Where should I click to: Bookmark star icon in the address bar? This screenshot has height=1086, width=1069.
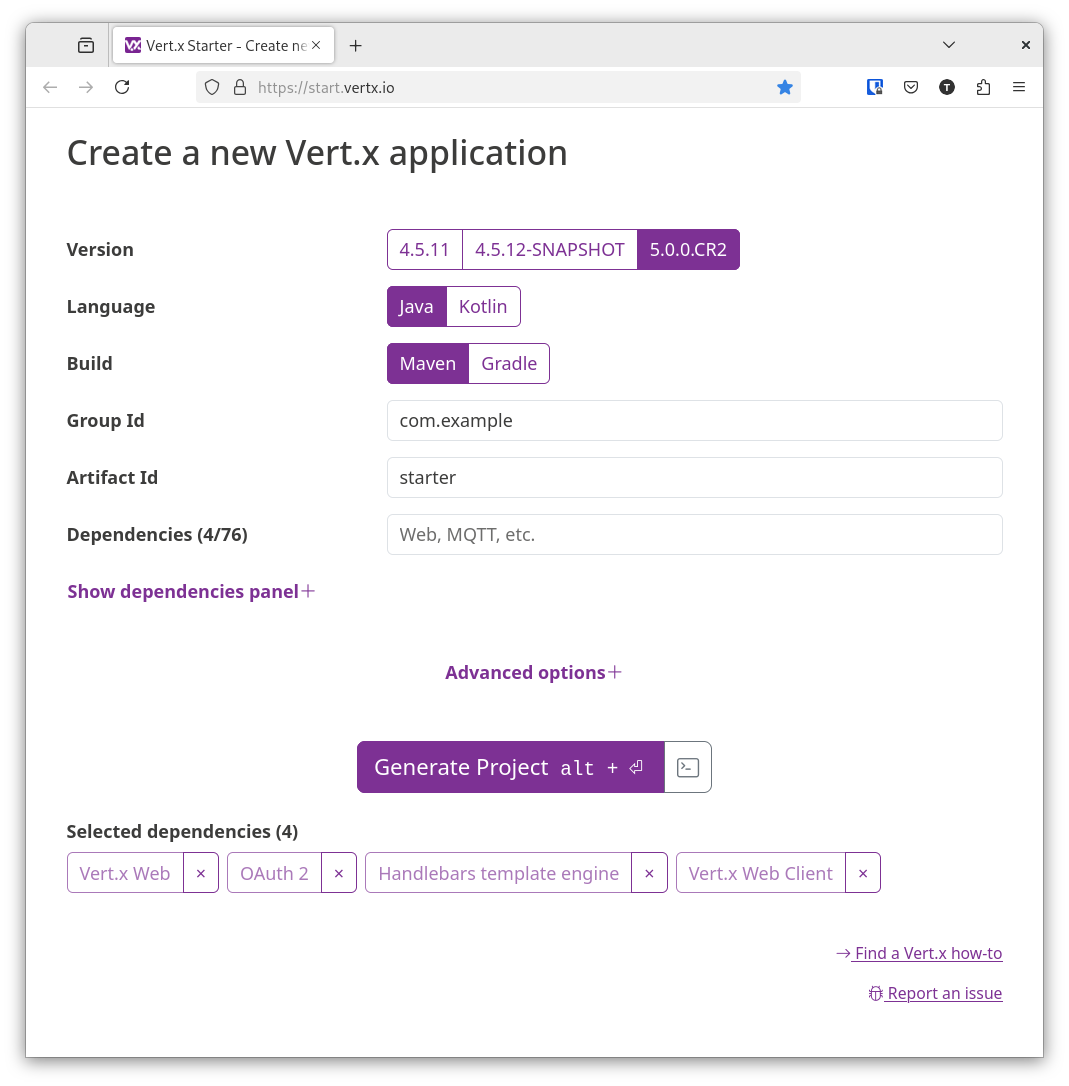pyautogui.click(x=785, y=87)
